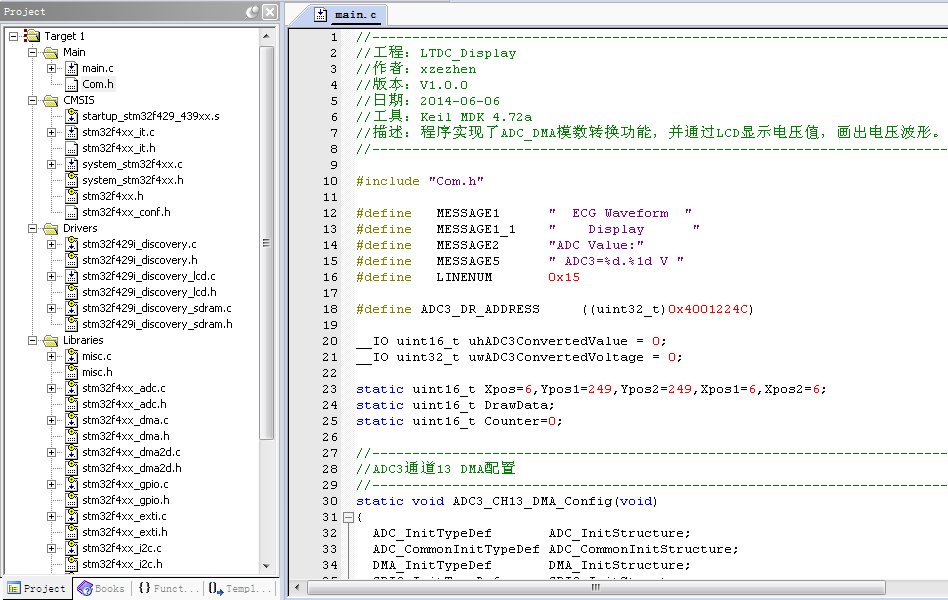Select the main.c editor tab
This screenshot has height=600, width=948.
tap(347, 15)
